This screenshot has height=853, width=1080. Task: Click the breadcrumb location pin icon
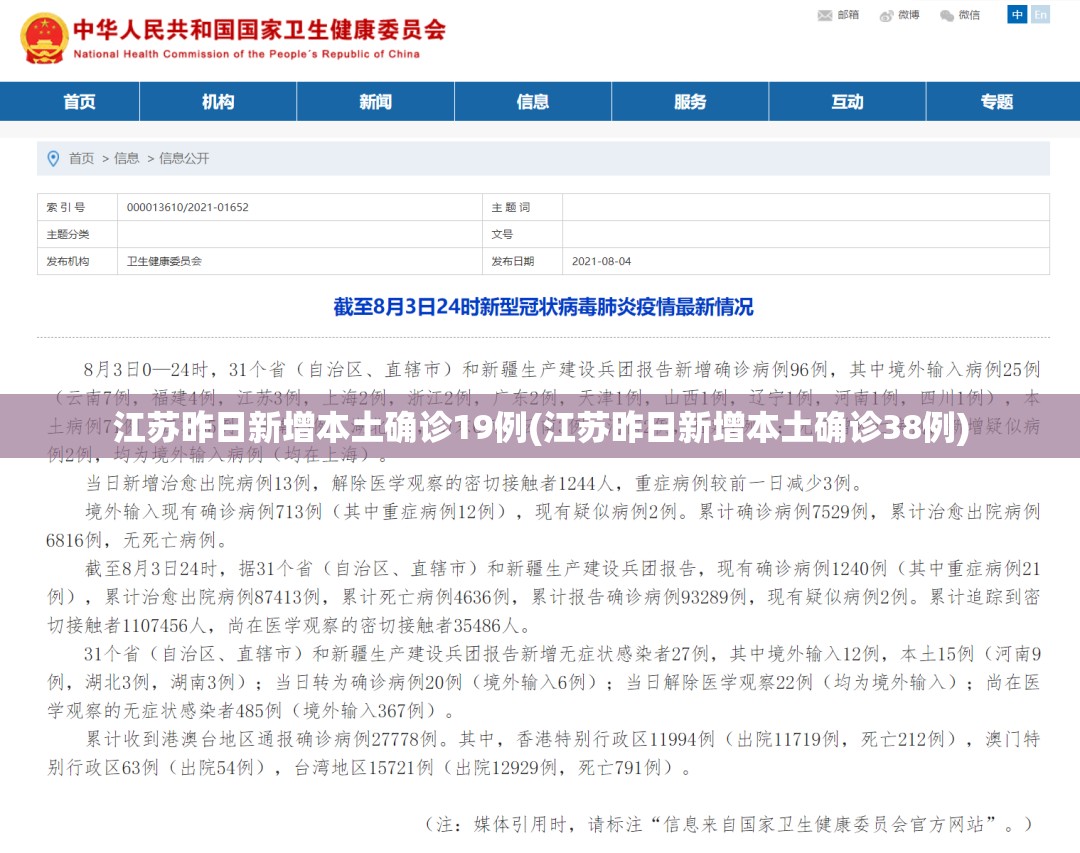pos(53,158)
